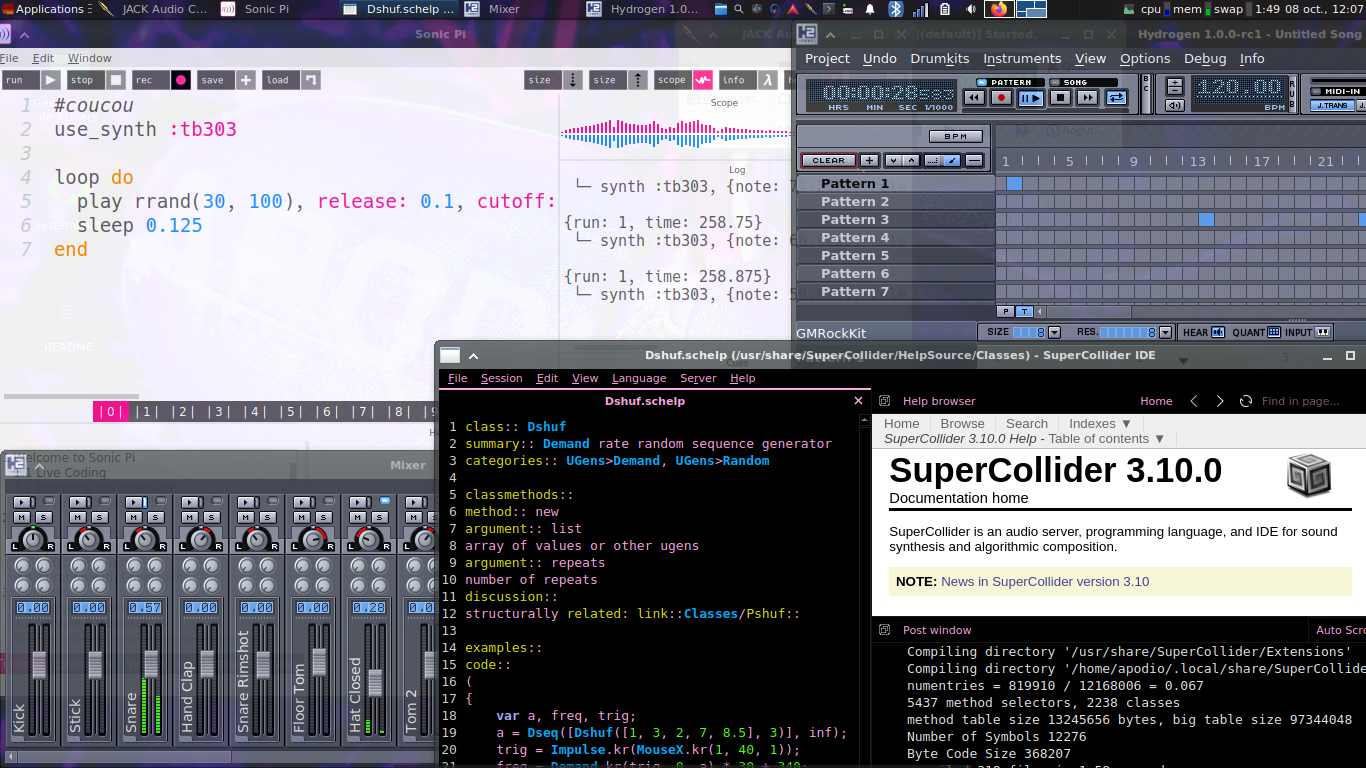Click the Hydrogen stop transport button

(1060, 98)
